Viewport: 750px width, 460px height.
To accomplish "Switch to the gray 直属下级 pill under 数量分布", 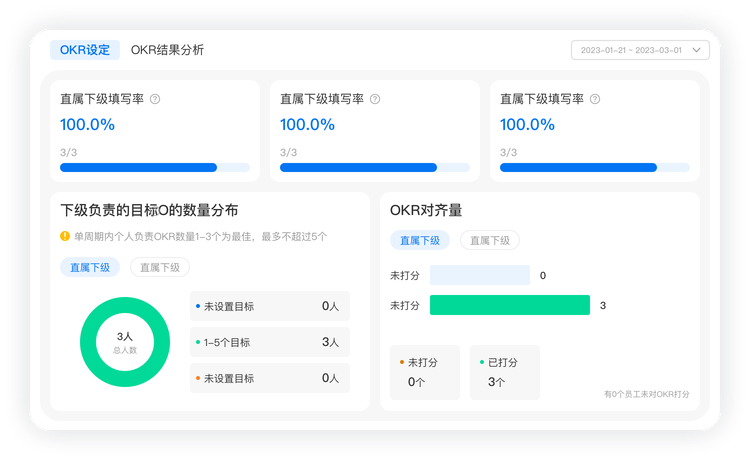I will click(x=160, y=267).
